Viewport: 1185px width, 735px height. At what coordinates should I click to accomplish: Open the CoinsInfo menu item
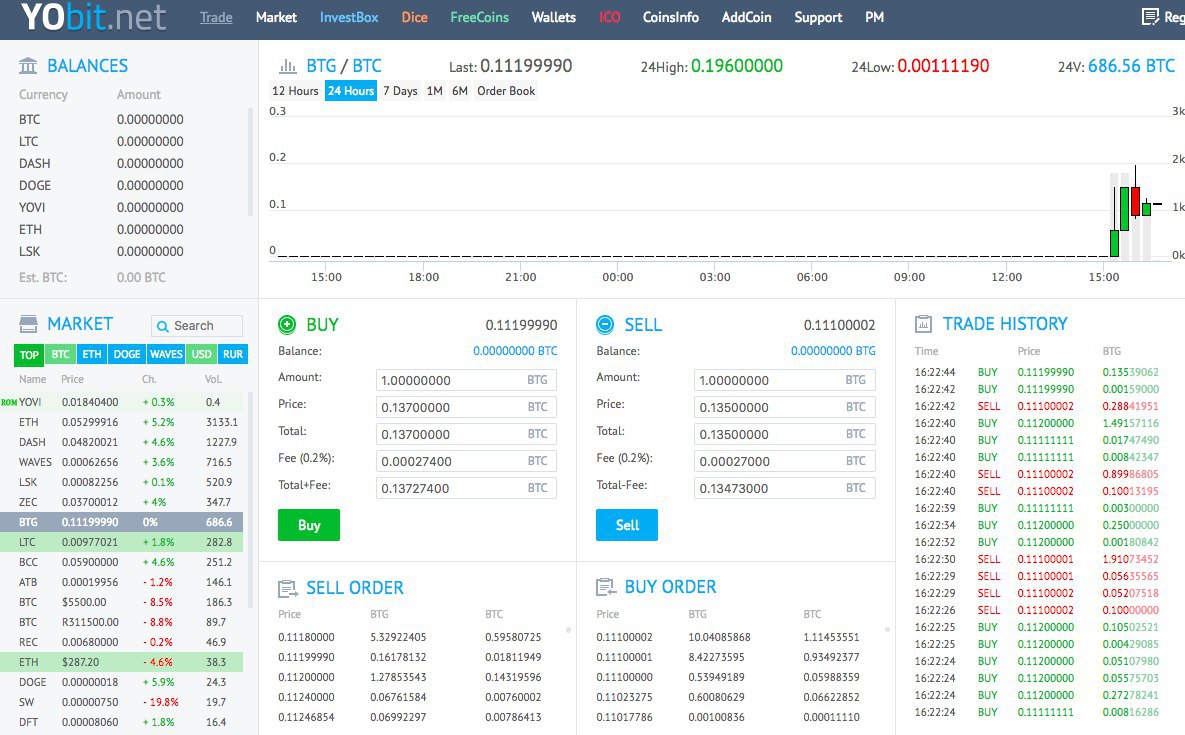click(670, 17)
